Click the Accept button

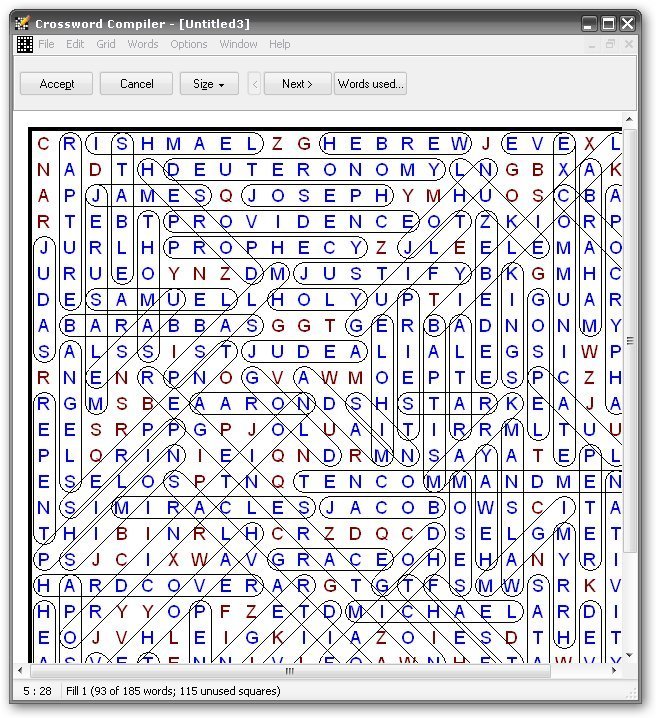[x=56, y=84]
